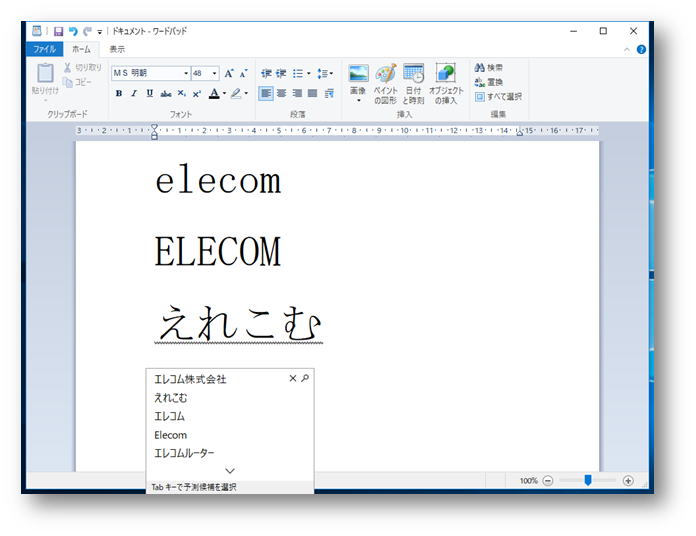Expand more prediction candidates chevron

coord(230,470)
